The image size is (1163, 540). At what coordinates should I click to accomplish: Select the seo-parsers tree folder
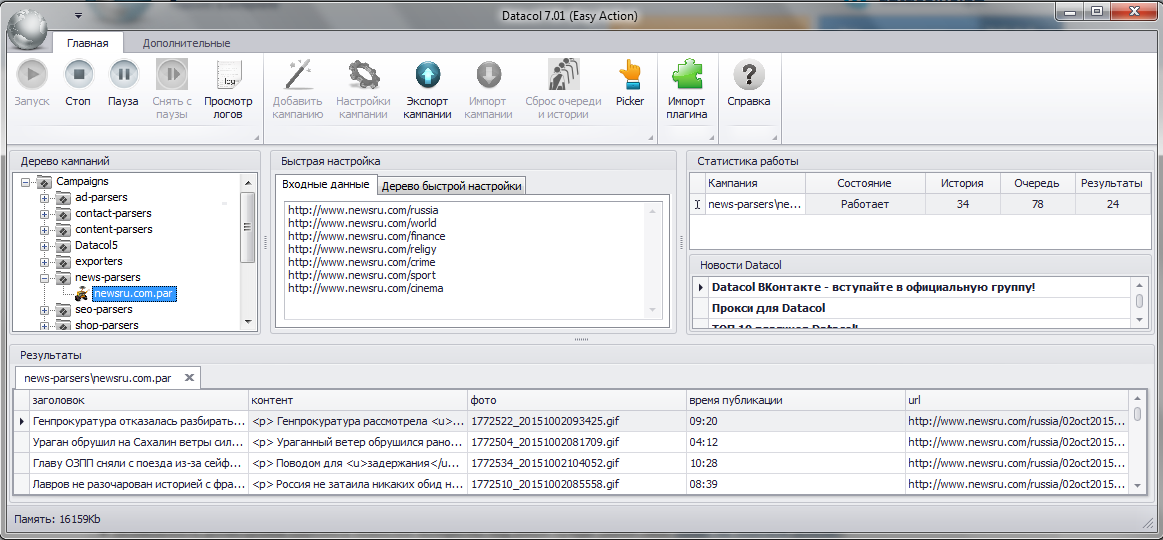click(x=104, y=309)
